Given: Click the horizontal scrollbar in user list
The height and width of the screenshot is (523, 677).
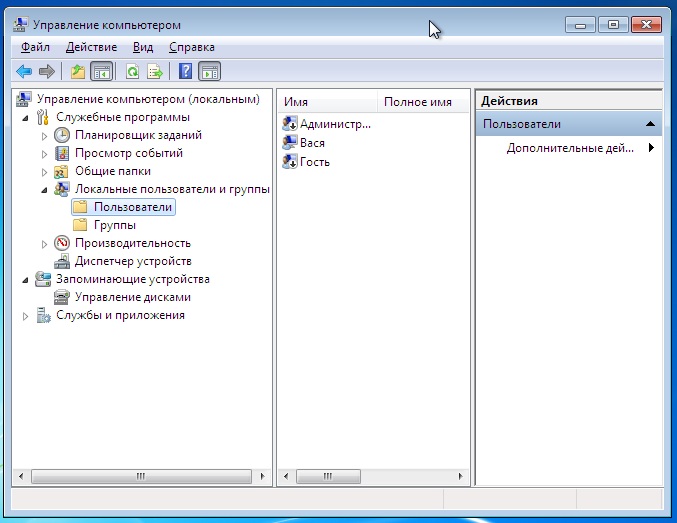Looking at the screenshot, I should tap(375, 478).
